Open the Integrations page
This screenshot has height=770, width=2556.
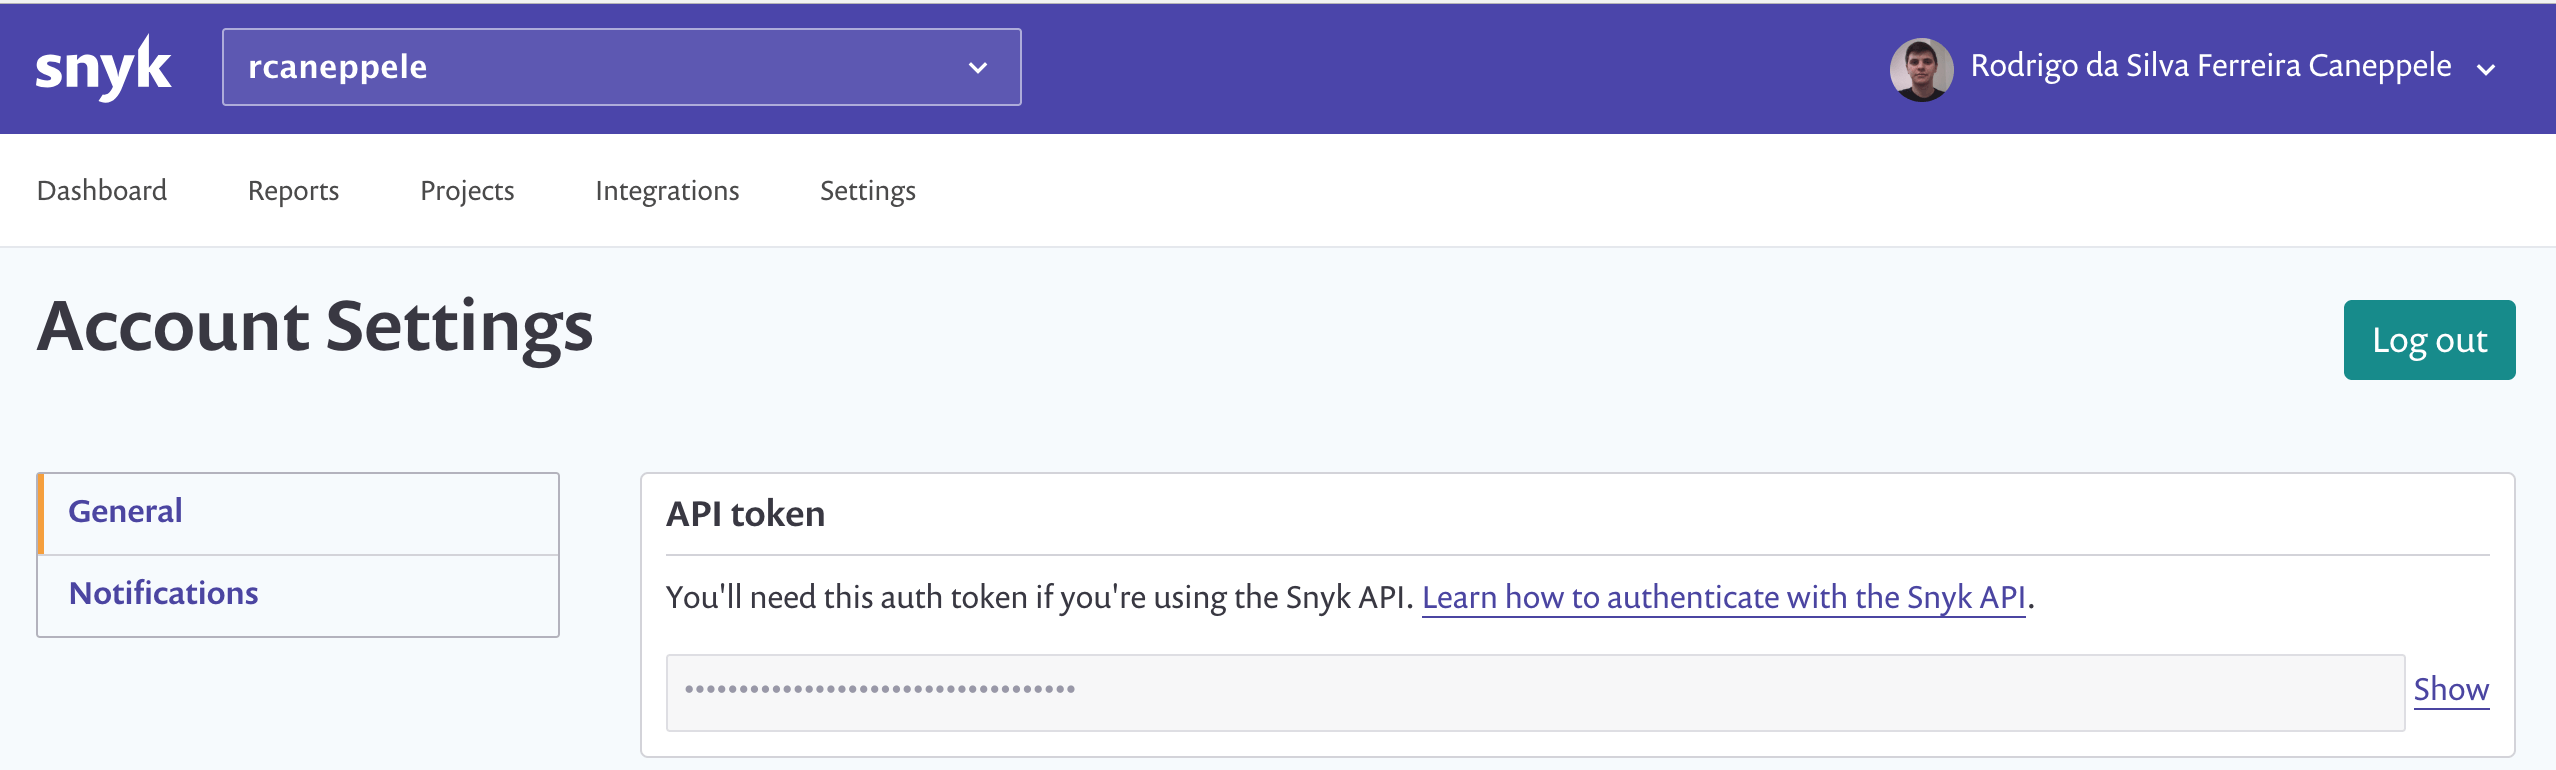[667, 190]
